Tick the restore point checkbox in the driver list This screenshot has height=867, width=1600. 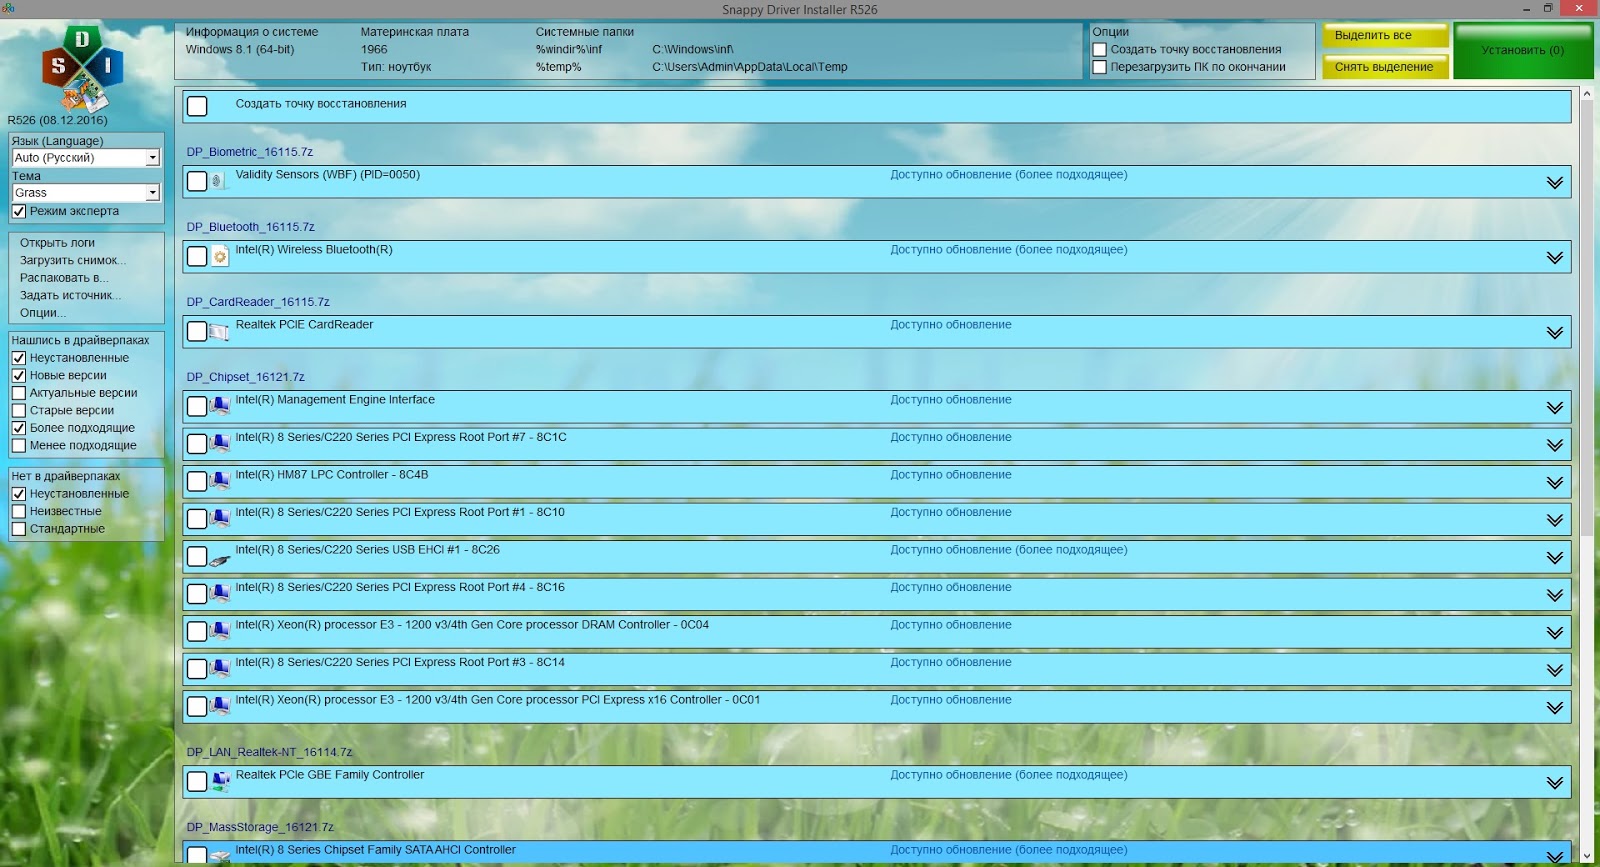pos(197,106)
